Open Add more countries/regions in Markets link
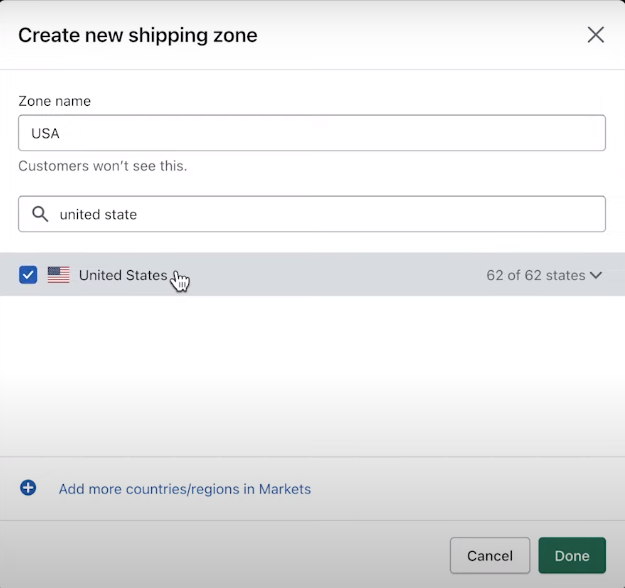Screen dimensions: 625x588 pos(185,489)
